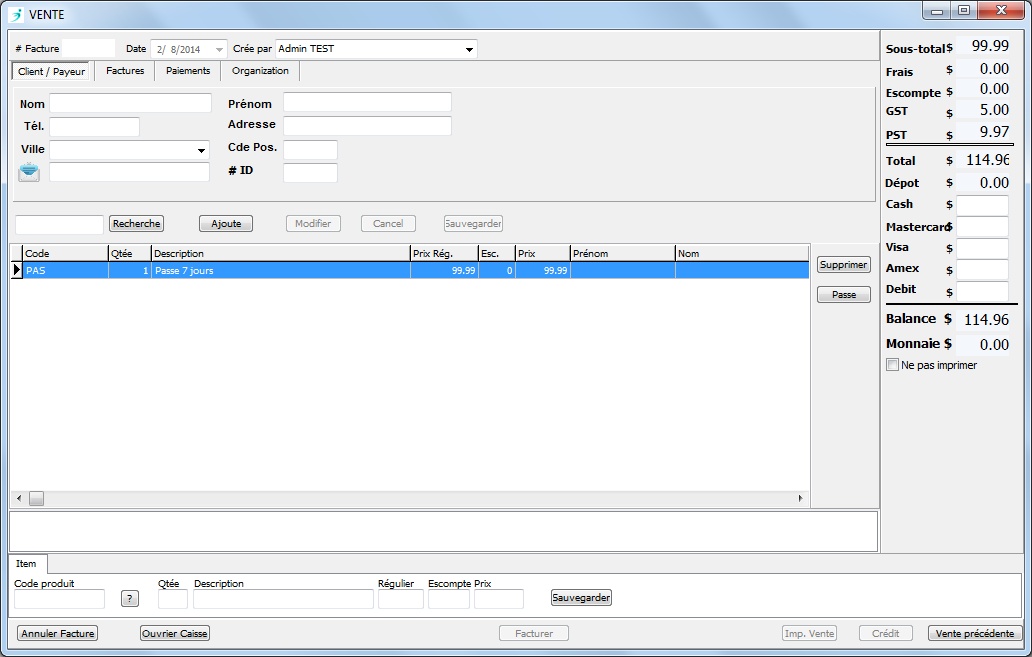Click the VENTE application logo icon

(x=15, y=14)
